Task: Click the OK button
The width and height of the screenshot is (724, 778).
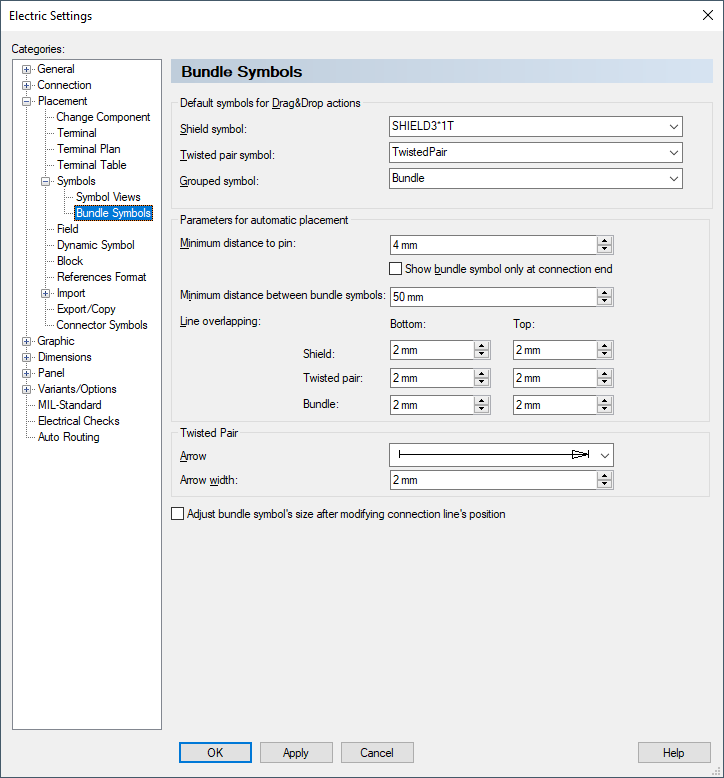Action: pyautogui.click(x=215, y=753)
